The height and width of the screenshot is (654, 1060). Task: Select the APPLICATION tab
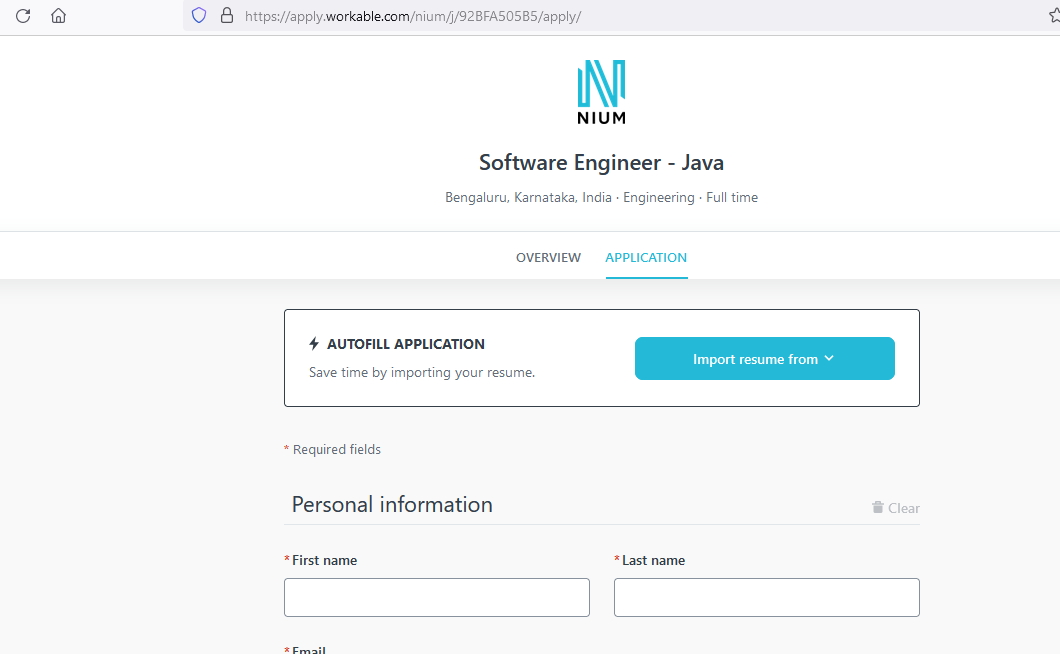[646, 258]
